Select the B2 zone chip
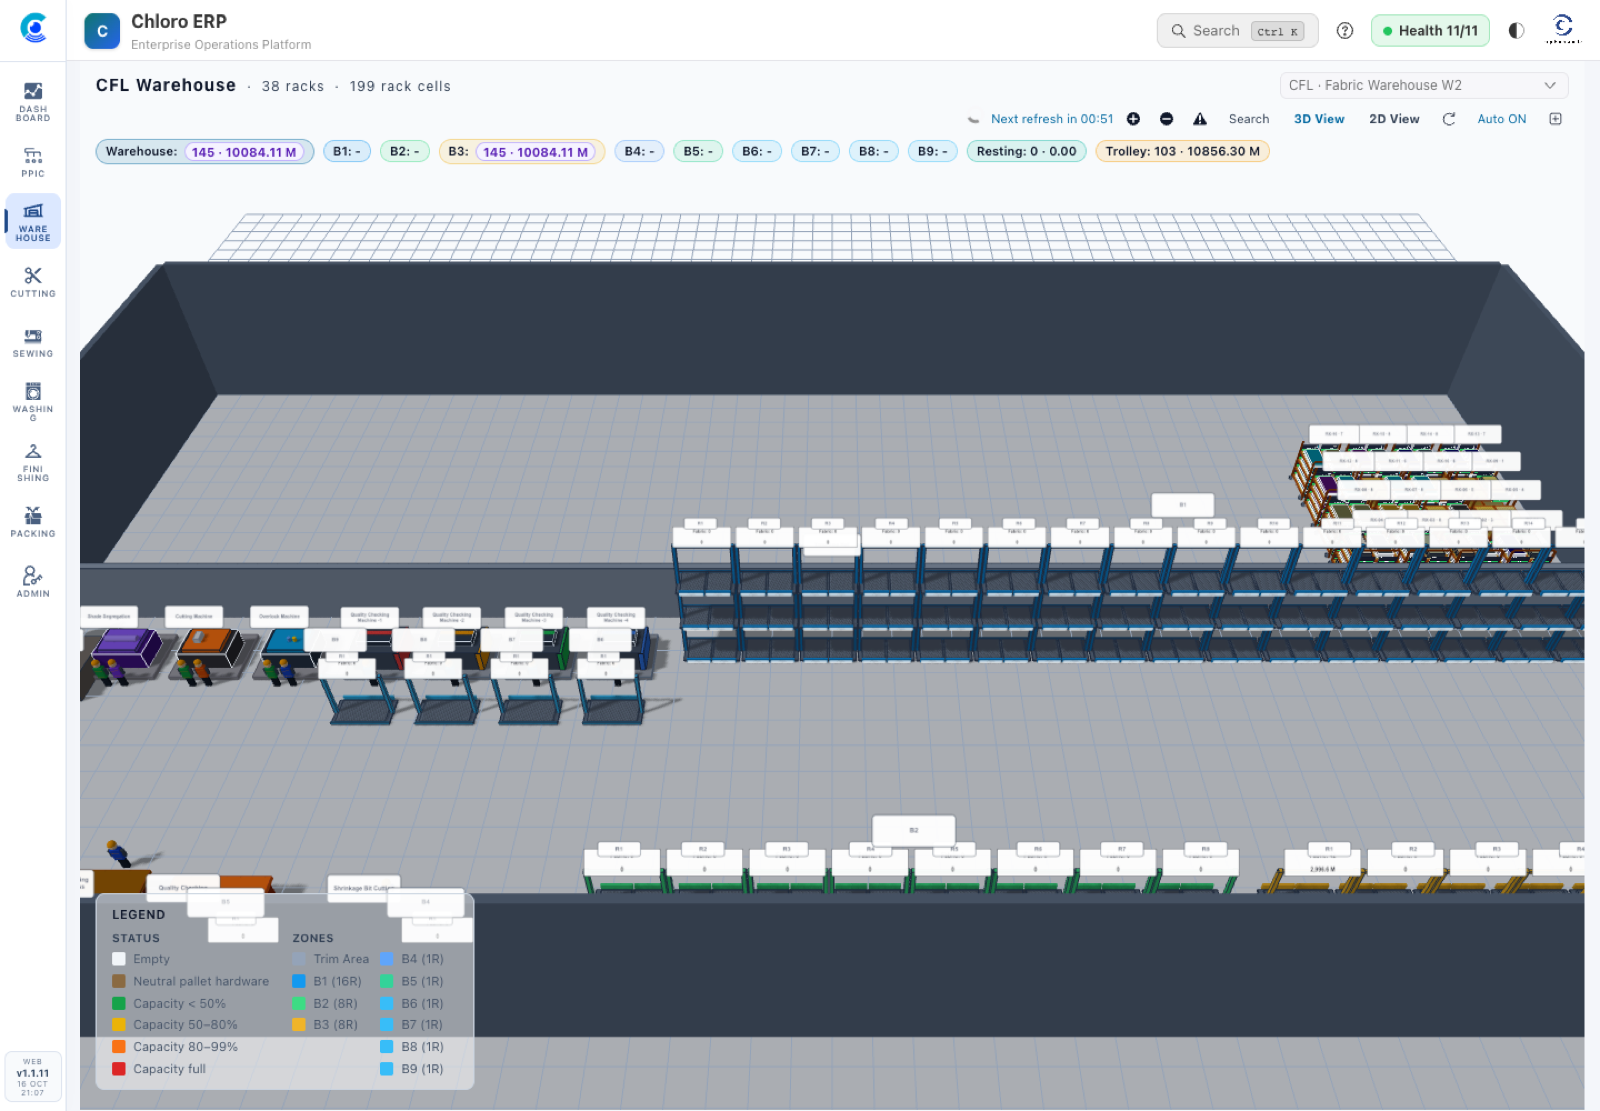The width and height of the screenshot is (1600, 1111). point(405,152)
